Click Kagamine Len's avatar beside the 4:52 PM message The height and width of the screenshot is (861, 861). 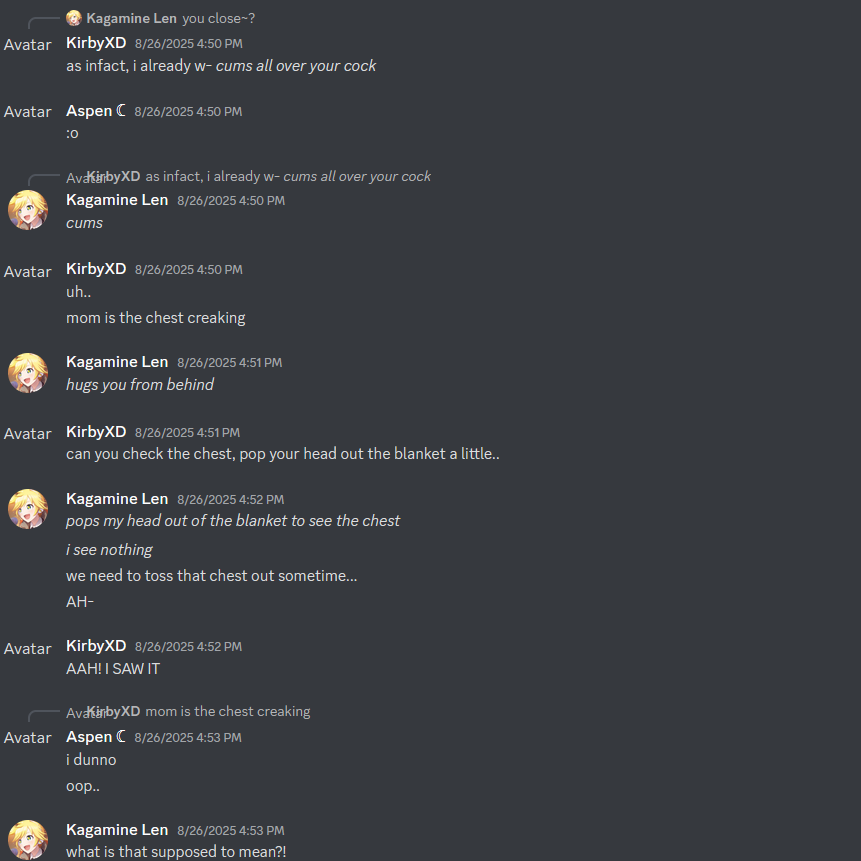pos(28,509)
